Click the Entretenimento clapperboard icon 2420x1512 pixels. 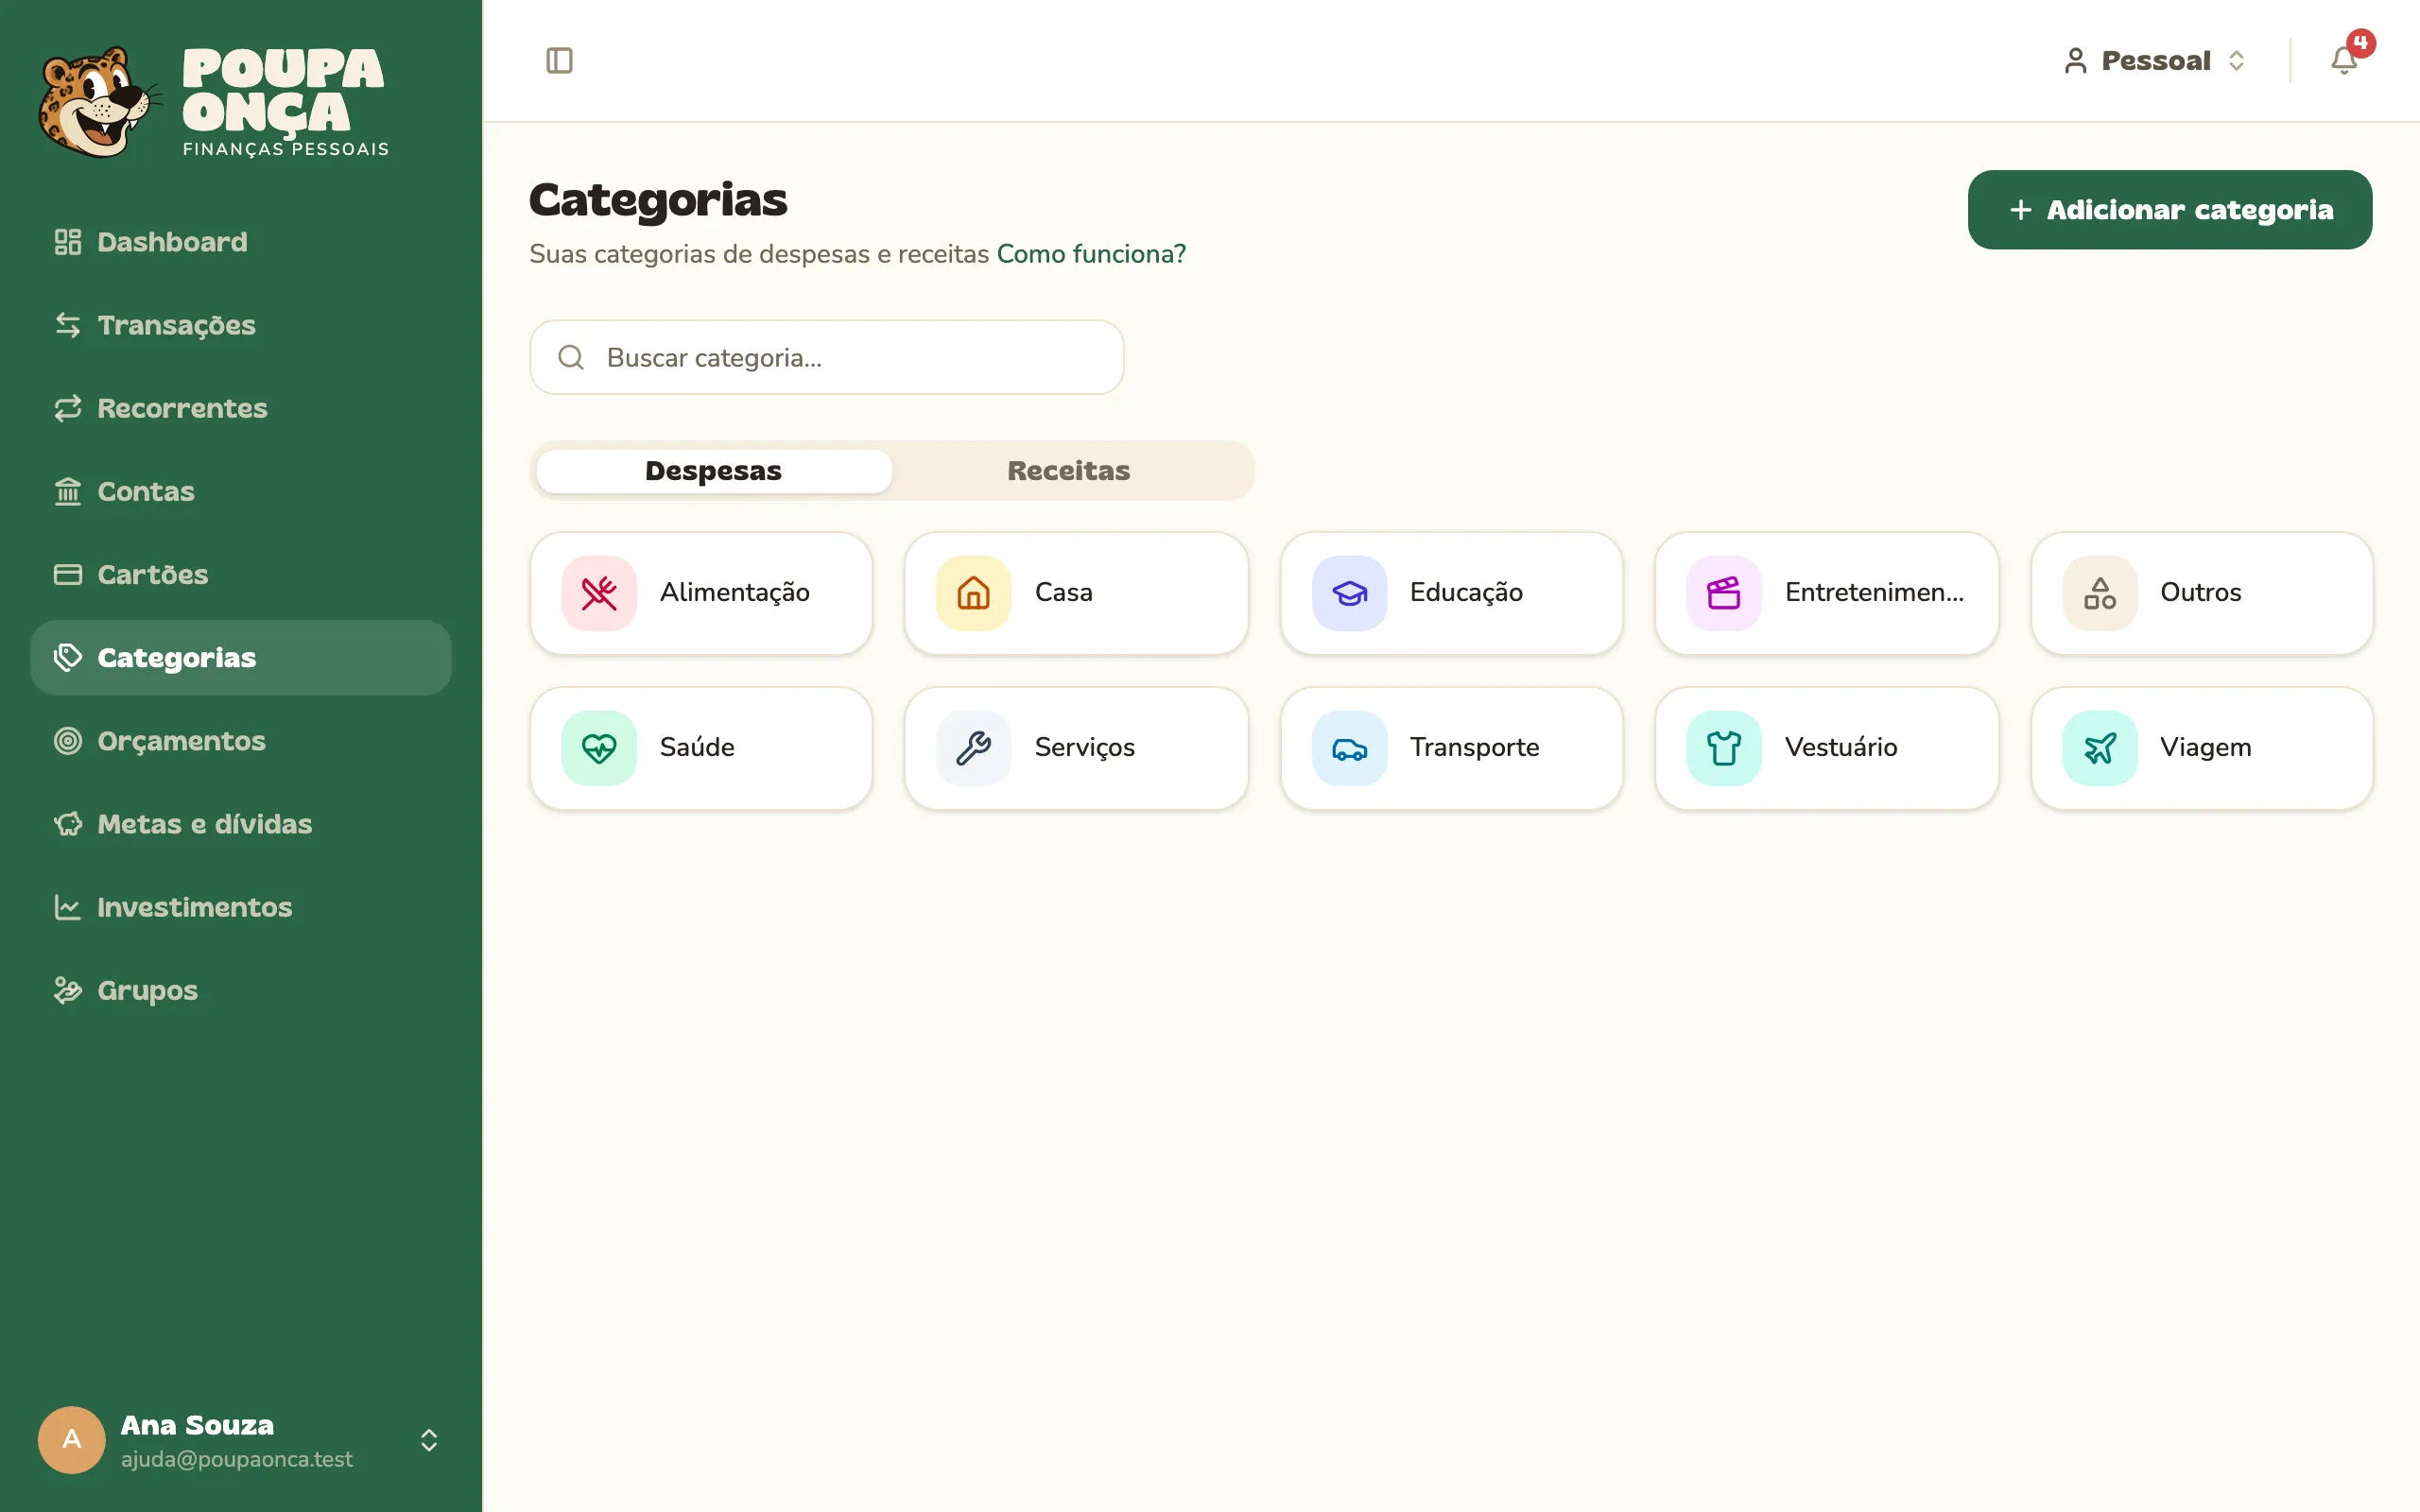1724,593
